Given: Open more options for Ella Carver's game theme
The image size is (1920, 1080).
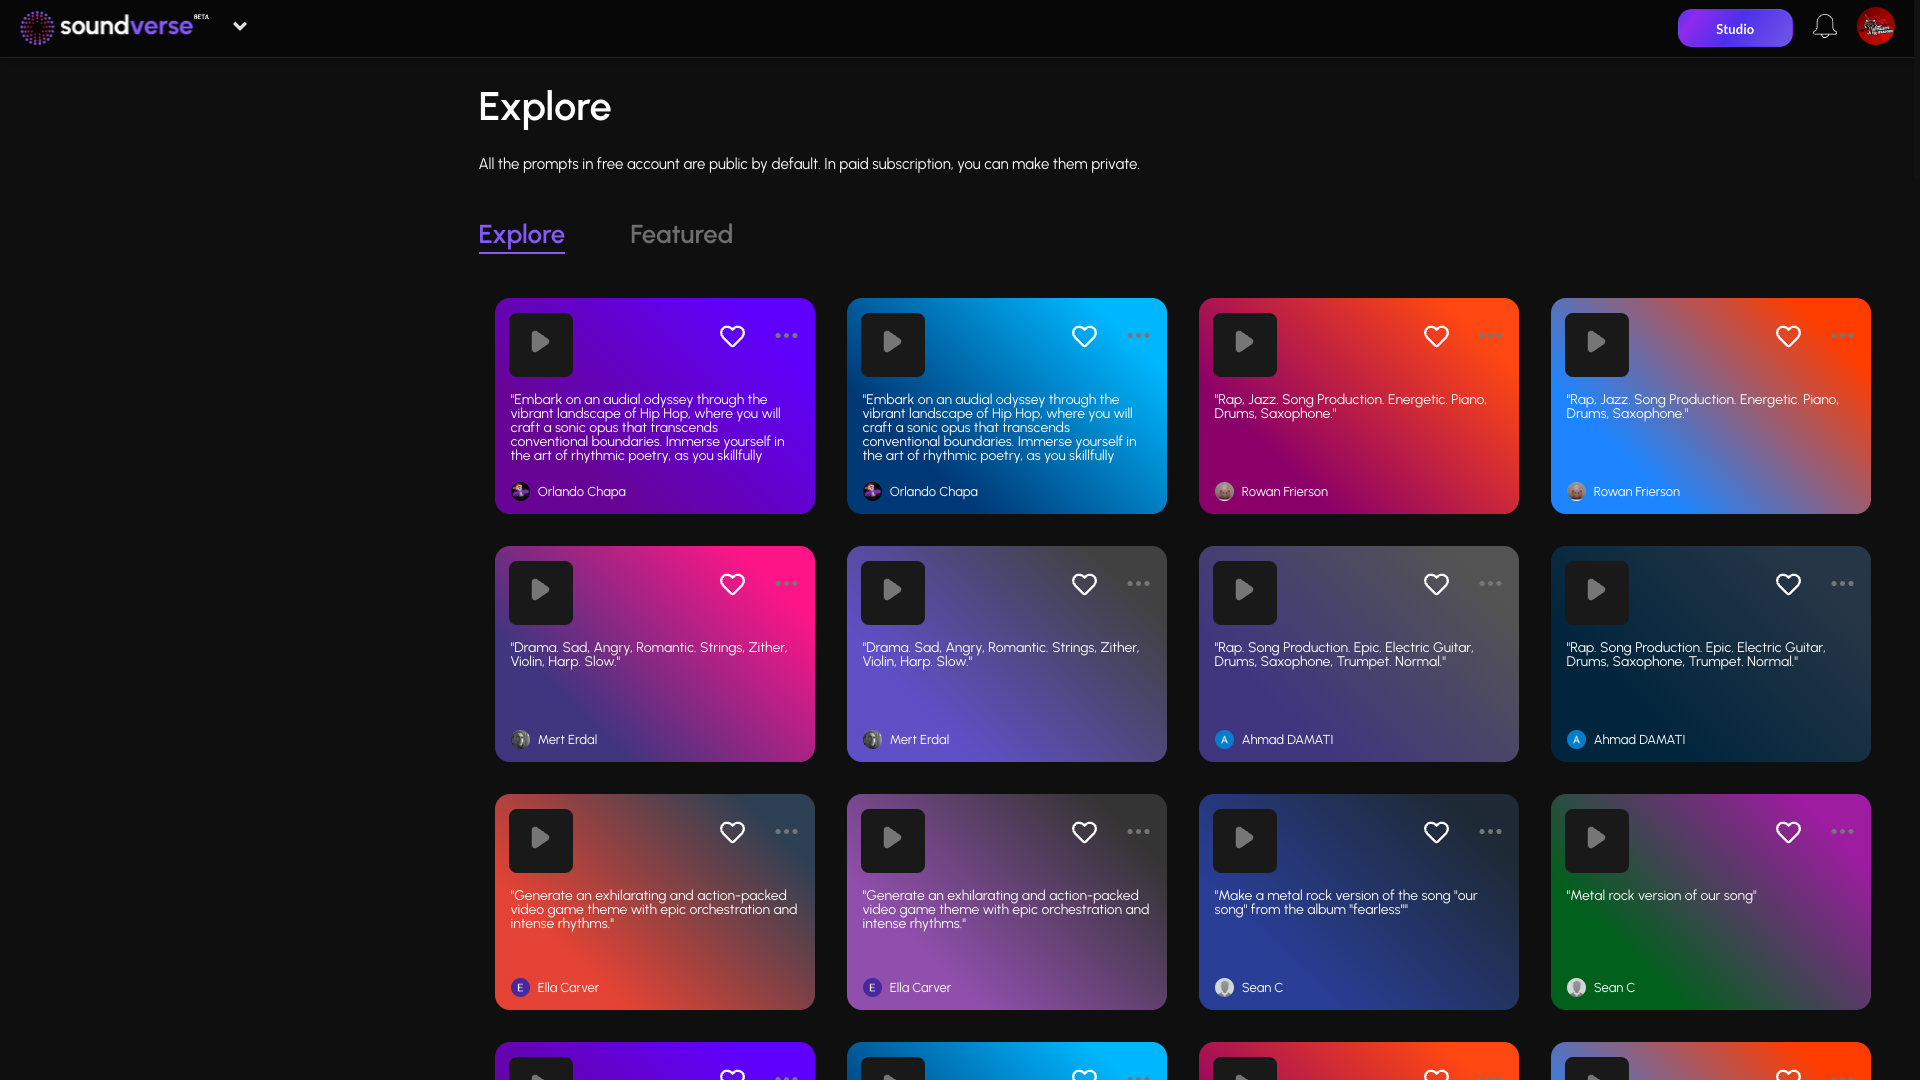Looking at the screenshot, I should click(786, 832).
